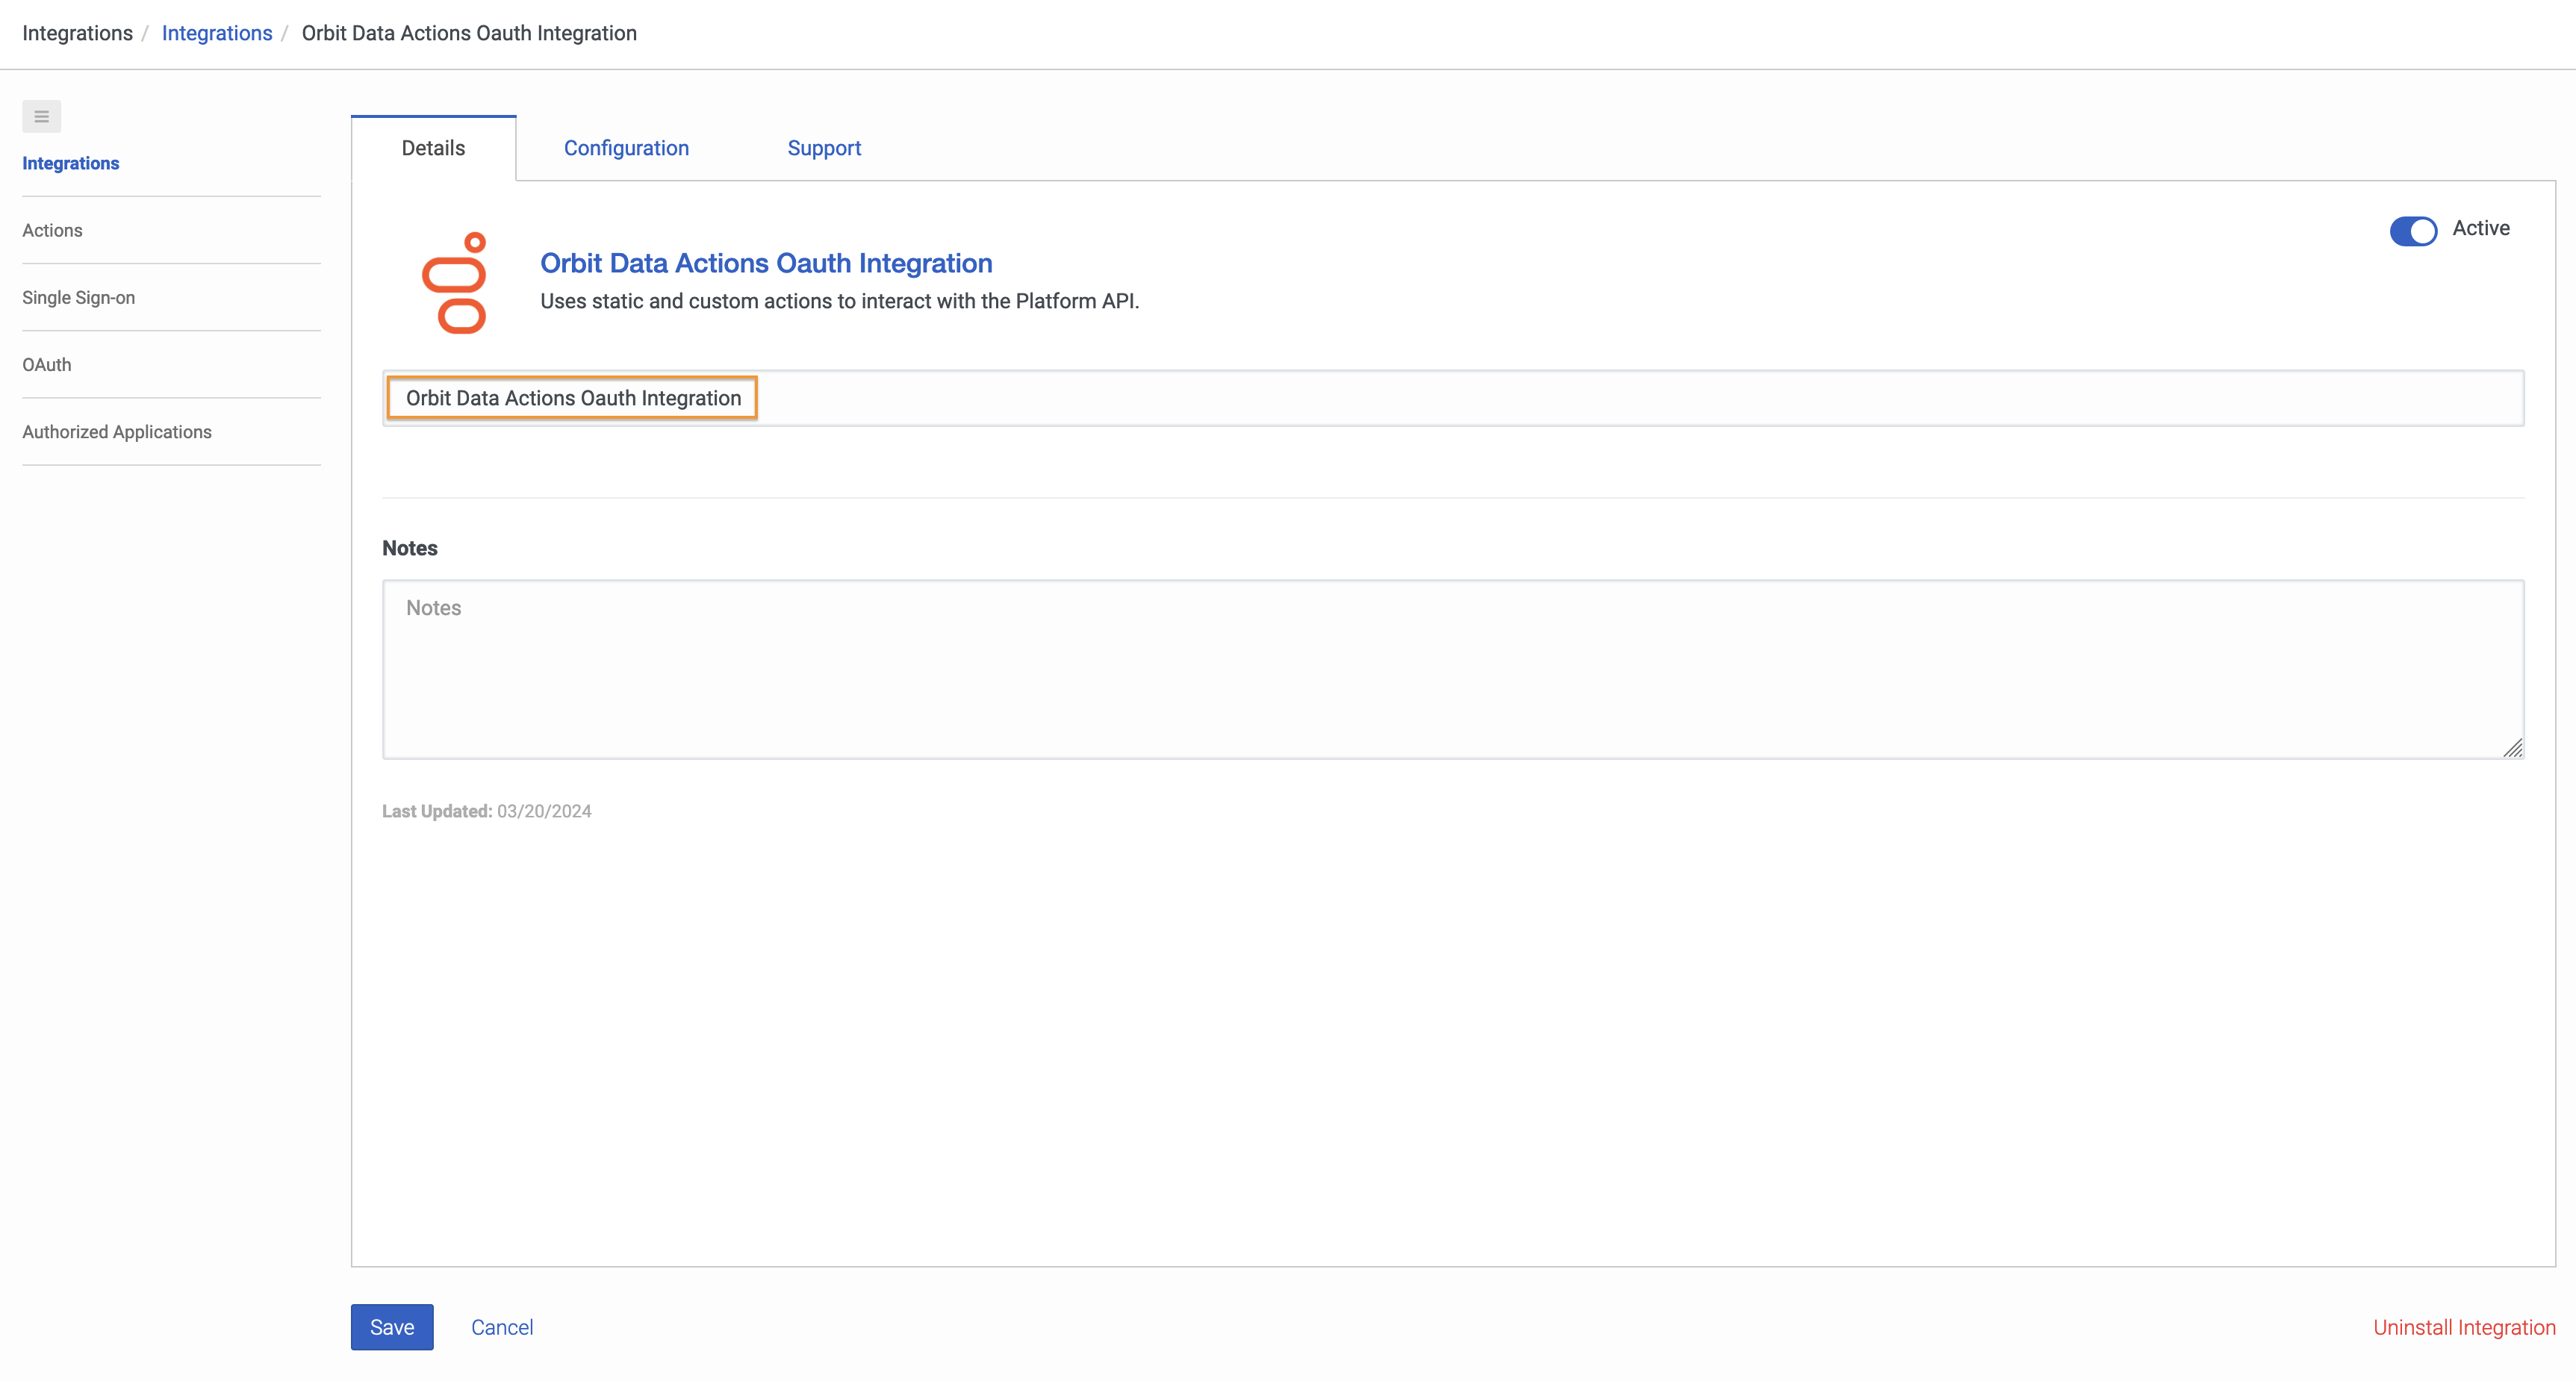
Task: Click the Save button
Action: (x=391, y=1327)
